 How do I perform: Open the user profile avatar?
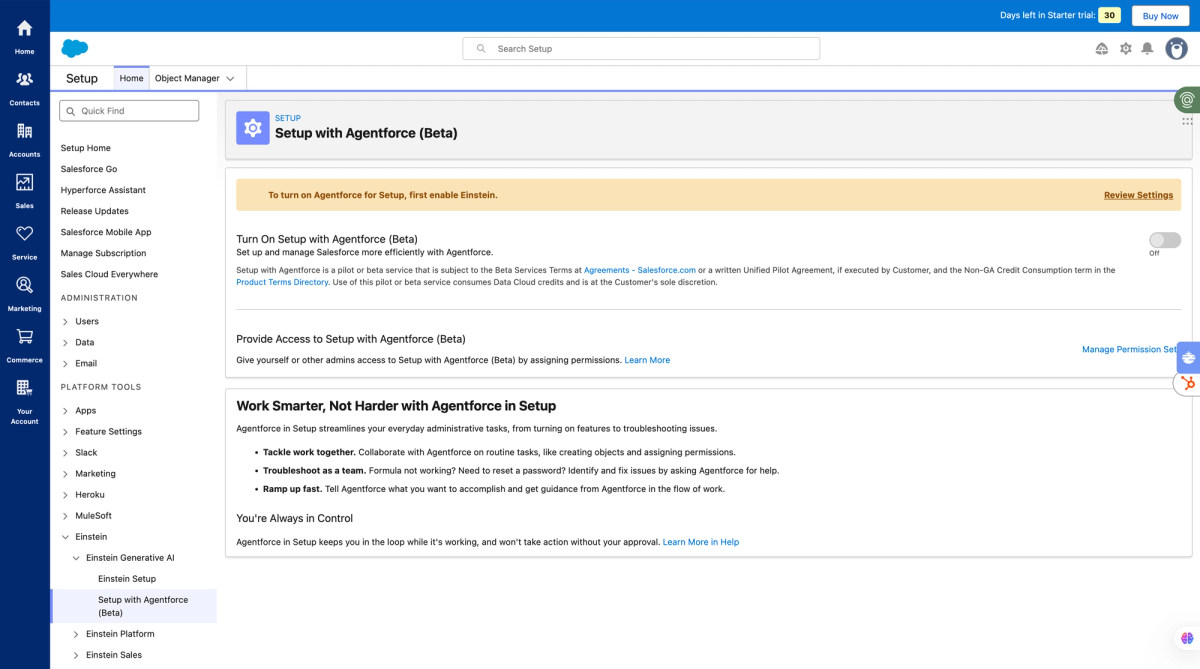click(1176, 48)
